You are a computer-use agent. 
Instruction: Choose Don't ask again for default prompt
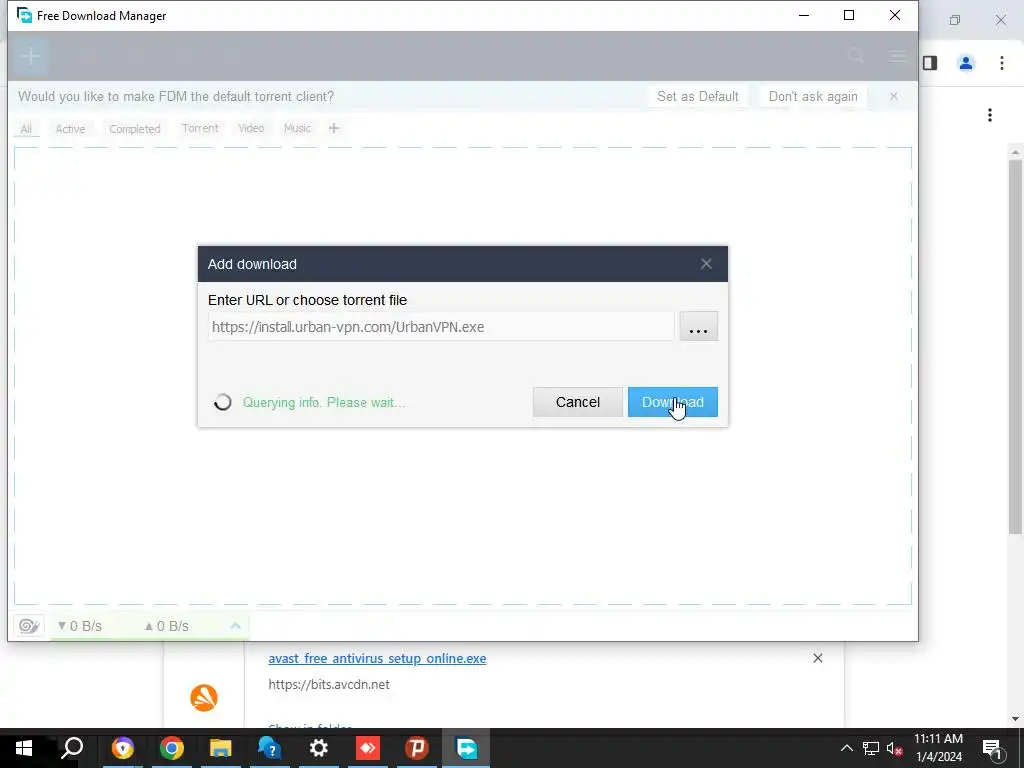coord(812,97)
